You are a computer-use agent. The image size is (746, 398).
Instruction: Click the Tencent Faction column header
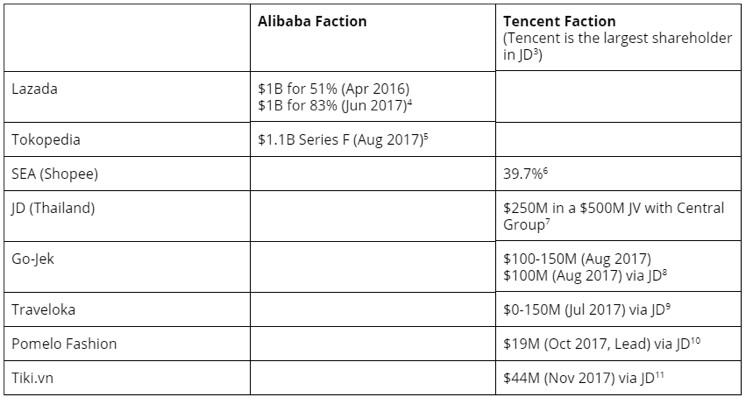click(x=559, y=21)
